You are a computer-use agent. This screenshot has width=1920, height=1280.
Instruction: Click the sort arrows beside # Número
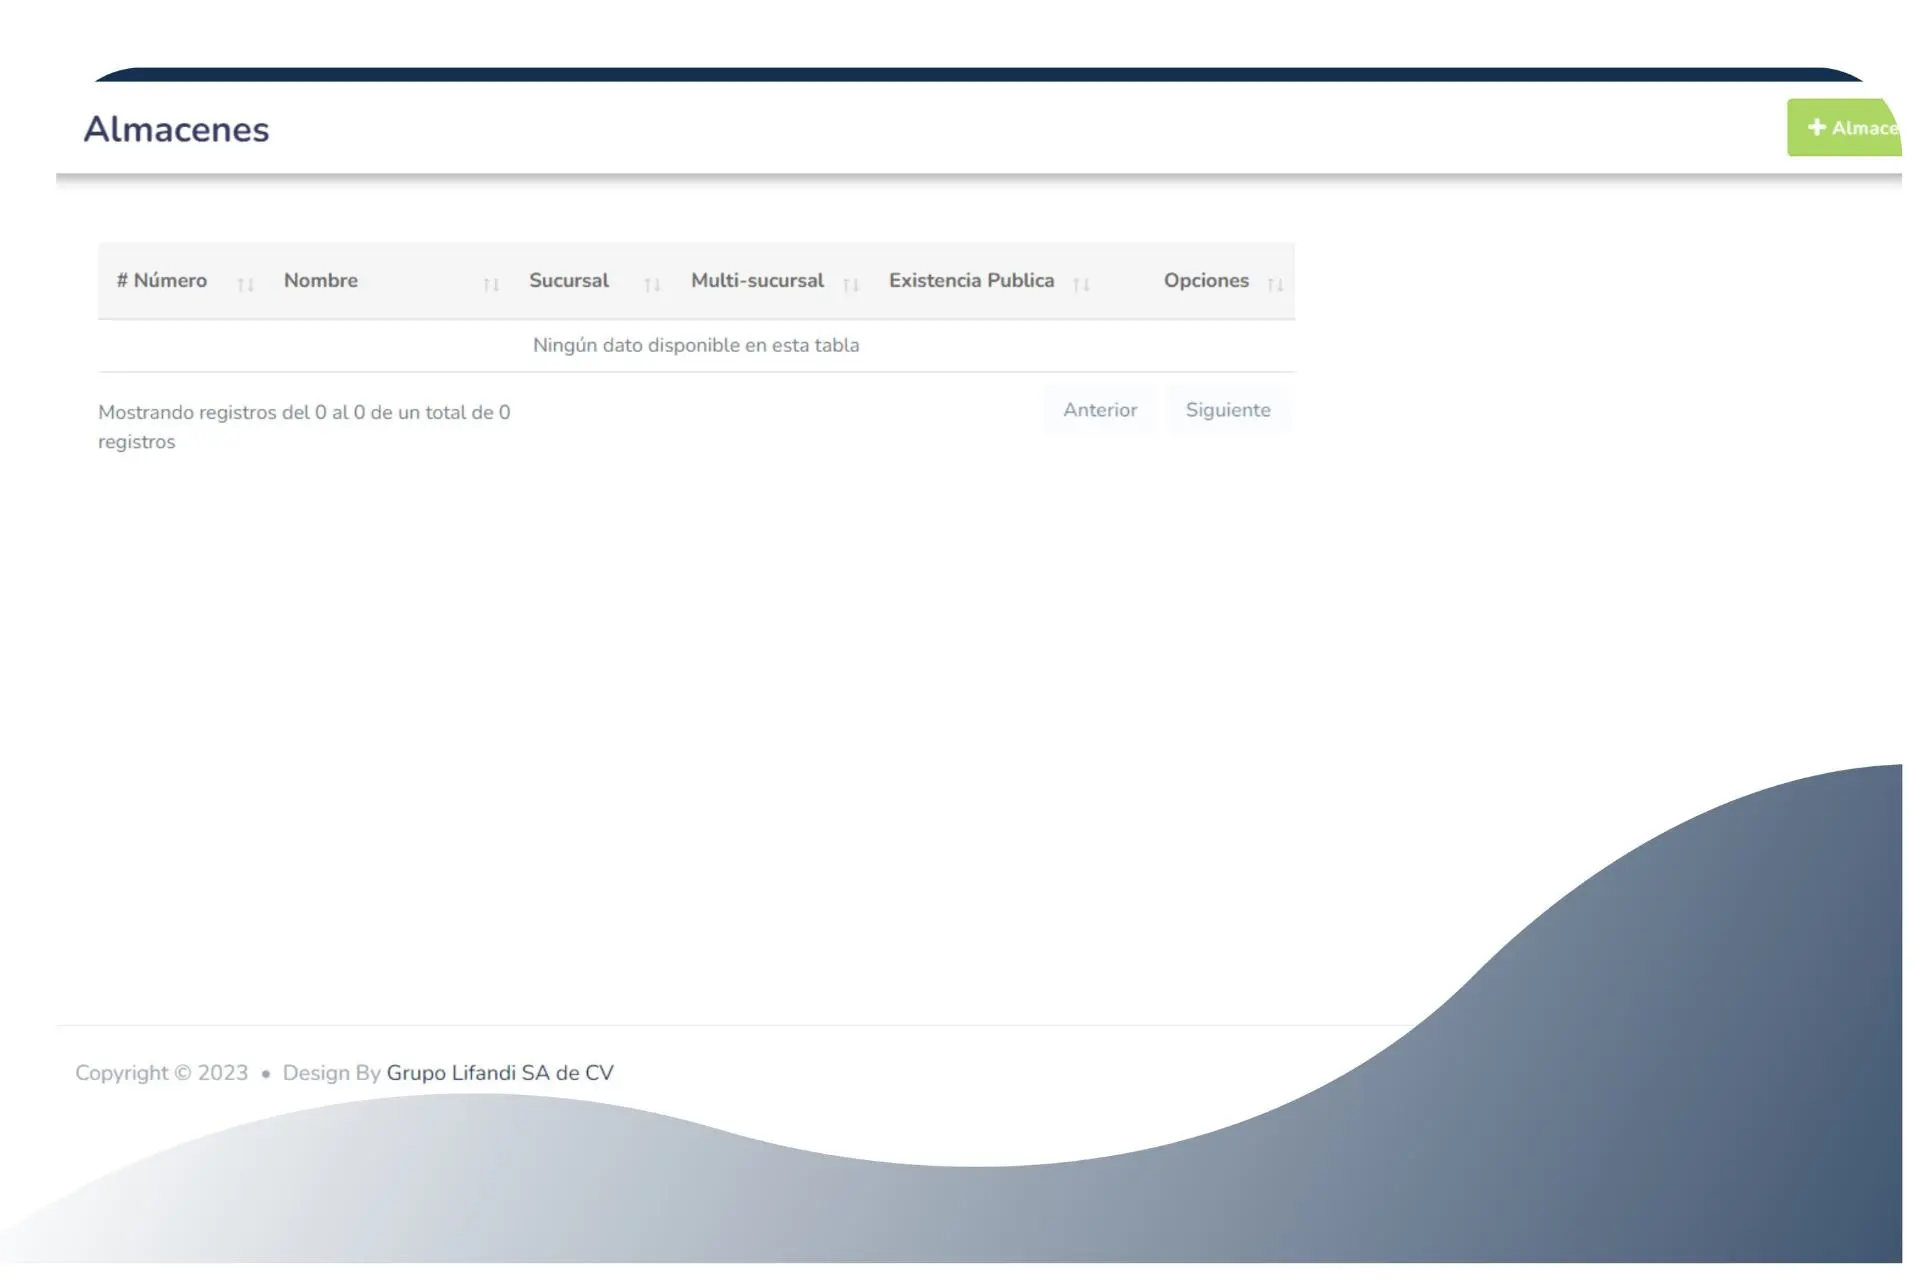(x=245, y=285)
